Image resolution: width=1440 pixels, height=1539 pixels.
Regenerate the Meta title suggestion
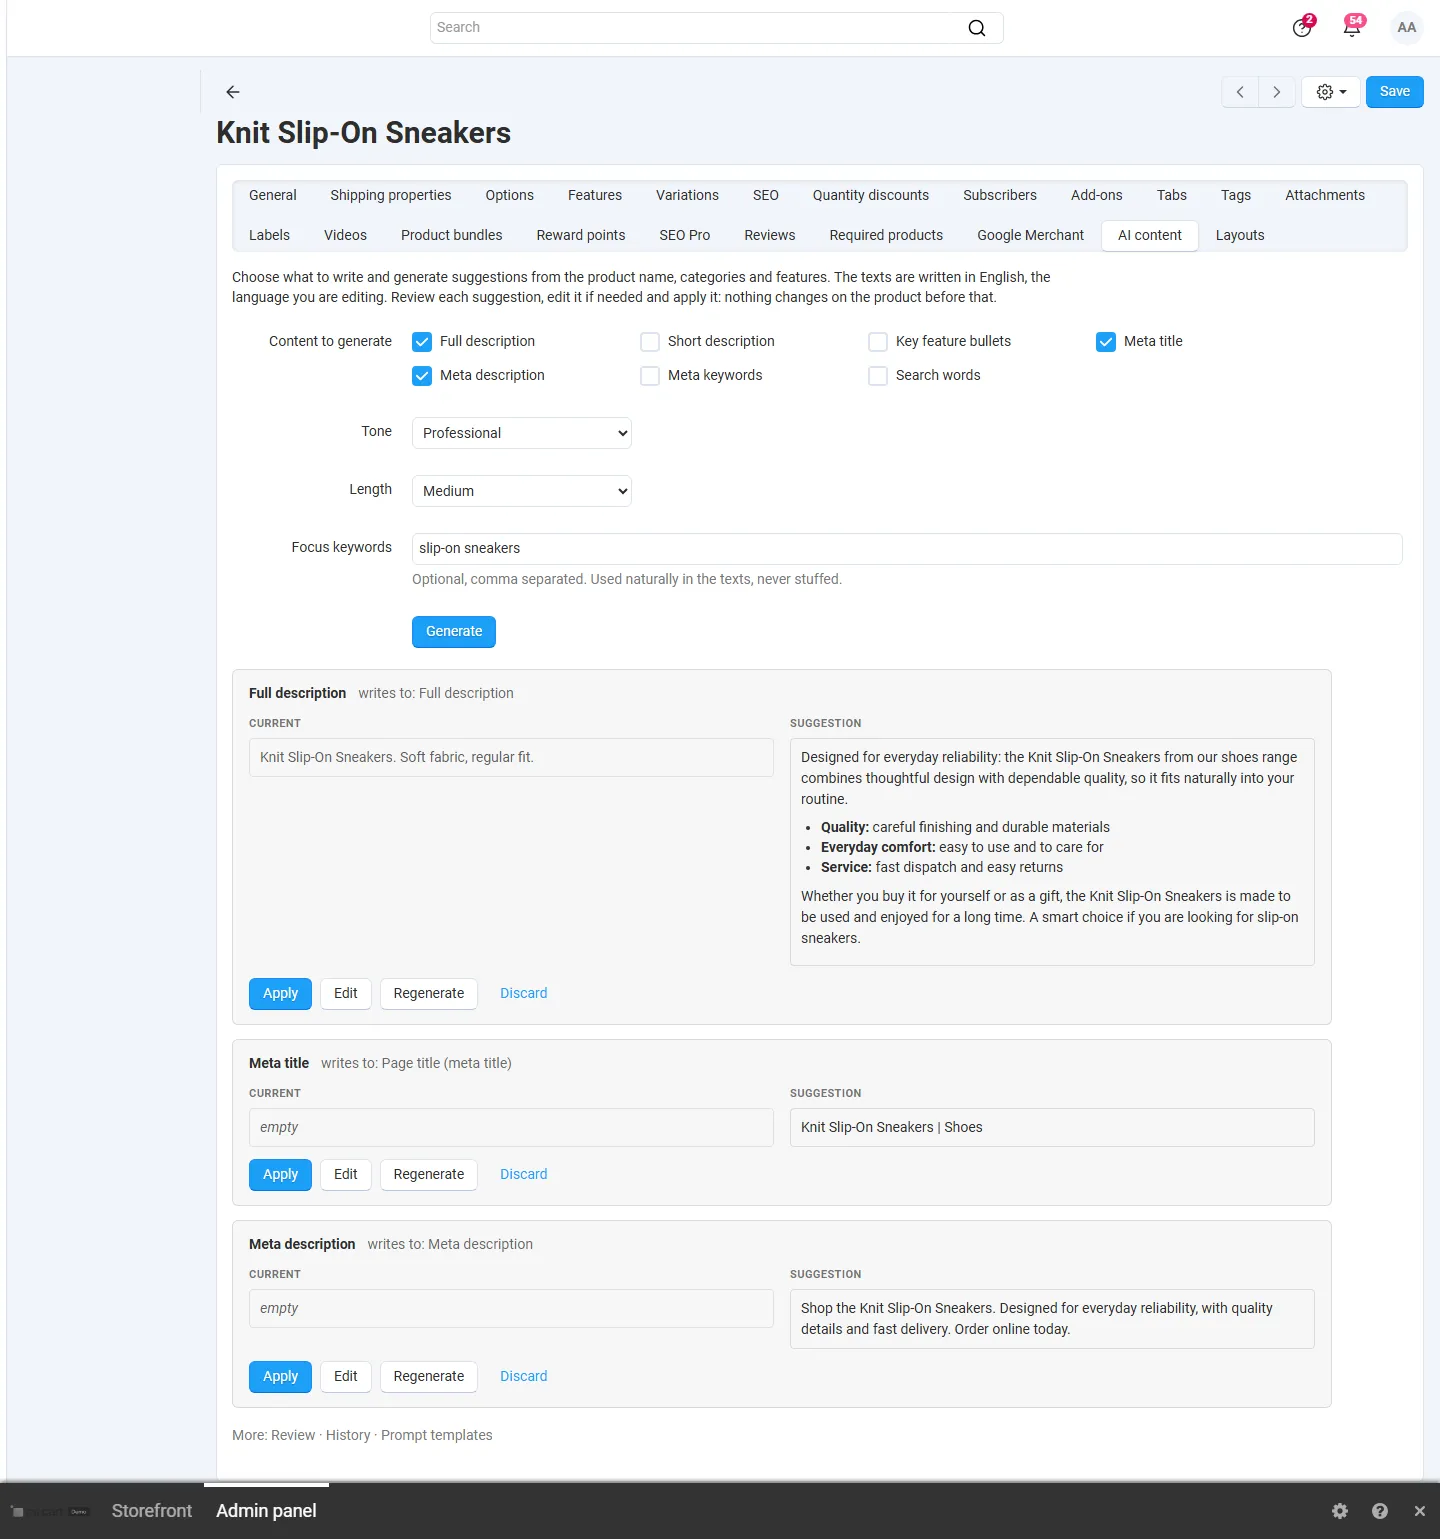click(x=429, y=1175)
